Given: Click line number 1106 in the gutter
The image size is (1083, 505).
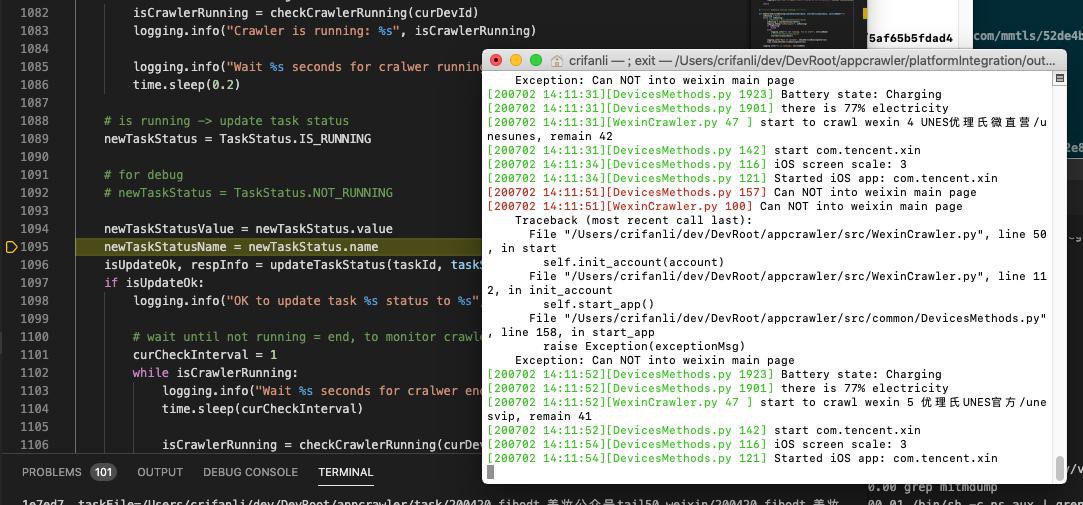Looking at the screenshot, I should (x=35, y=444).
